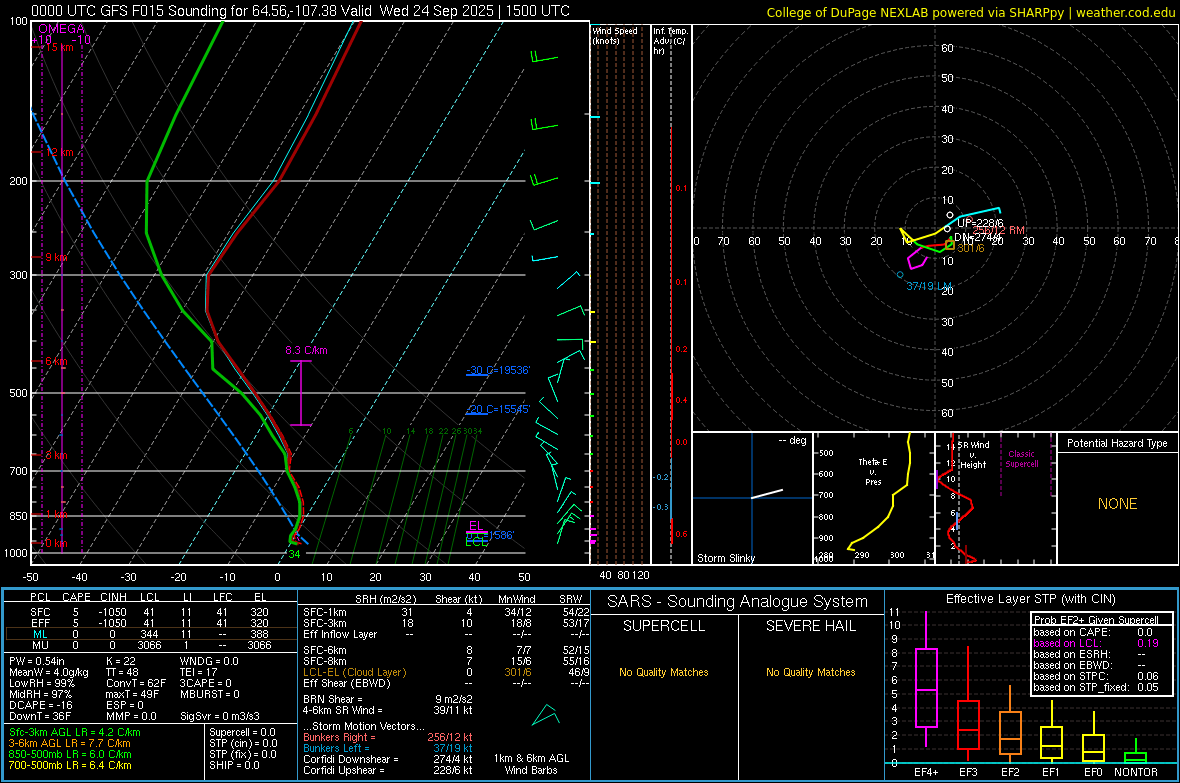Select the 12 km height marker
The width and height of the screenshot is (1180, 783).
(59, 152)
